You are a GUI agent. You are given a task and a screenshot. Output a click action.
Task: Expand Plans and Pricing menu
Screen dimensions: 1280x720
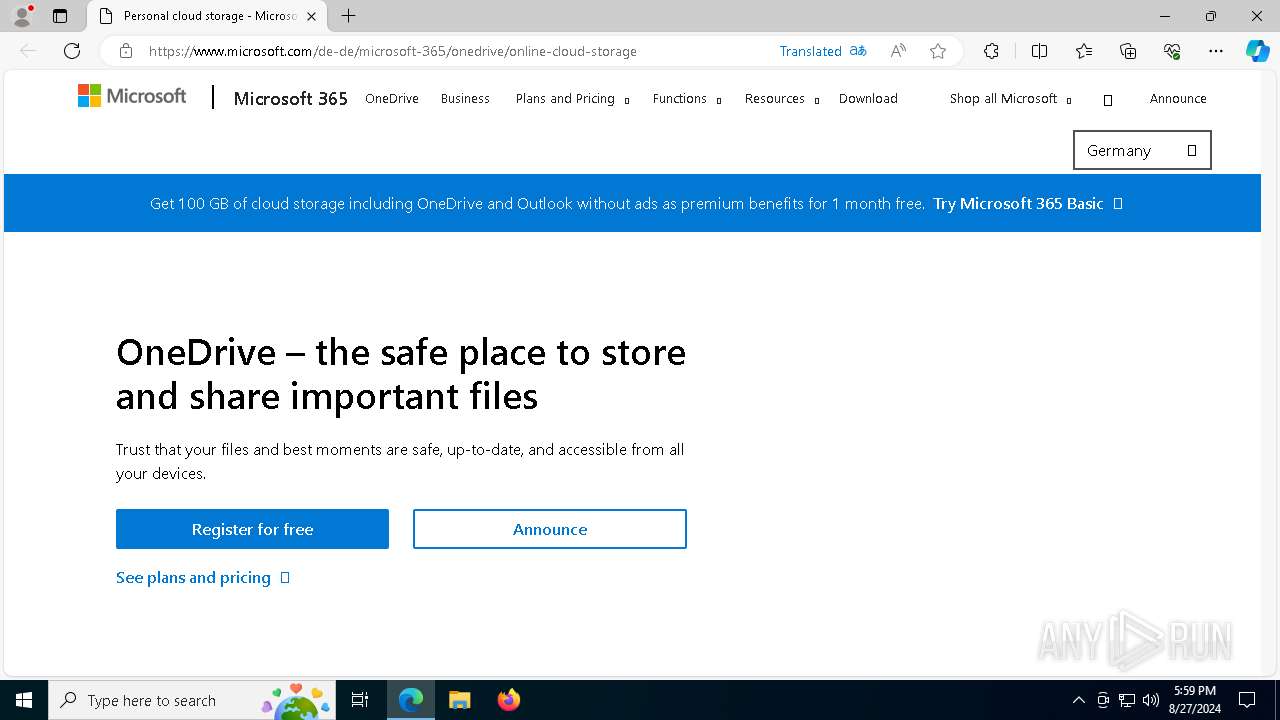(x=572, y=98)
